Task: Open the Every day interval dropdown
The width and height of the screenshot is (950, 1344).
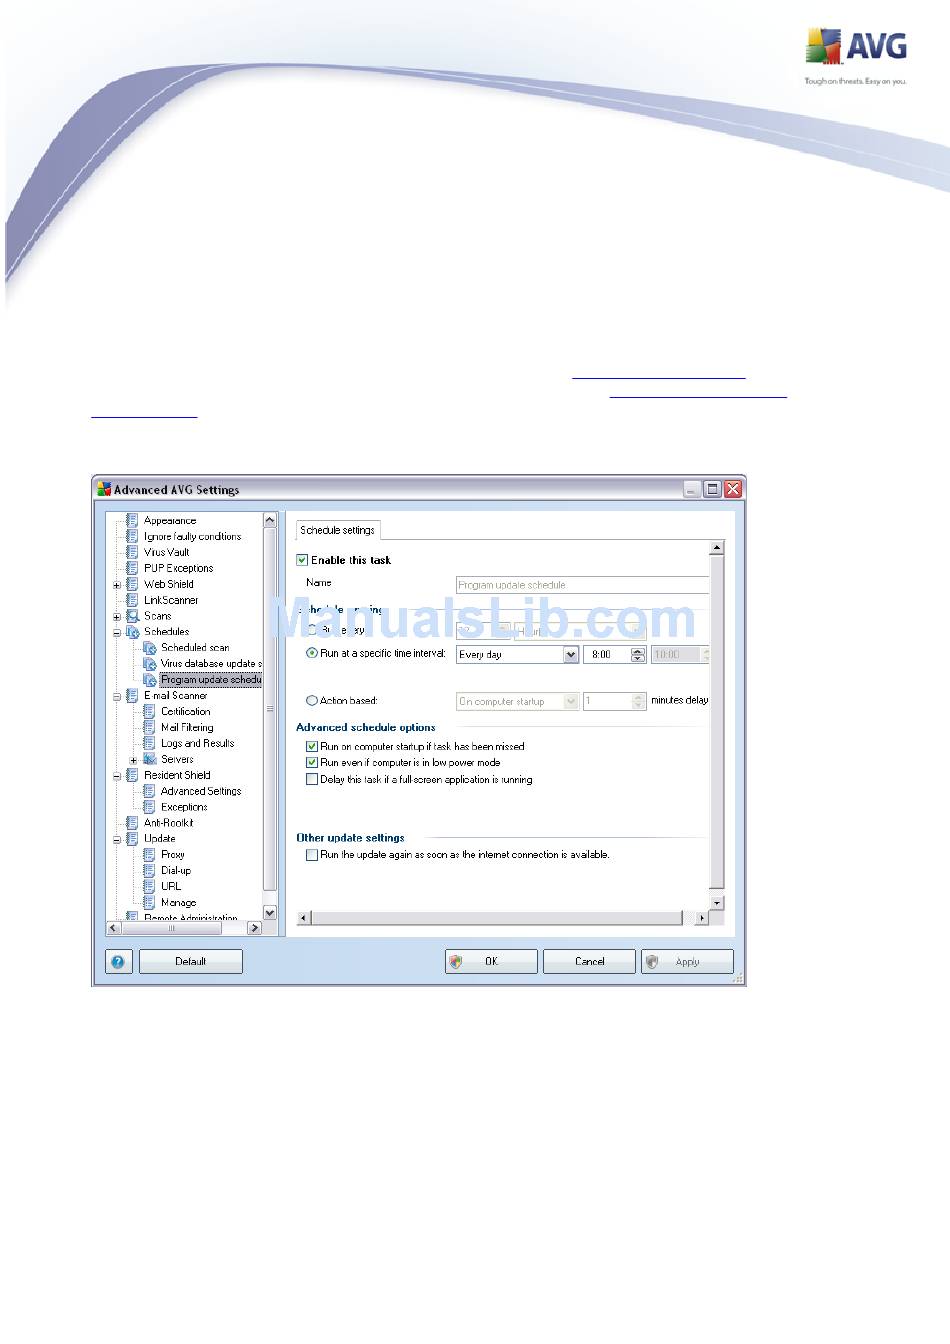Action: (571, 655)
